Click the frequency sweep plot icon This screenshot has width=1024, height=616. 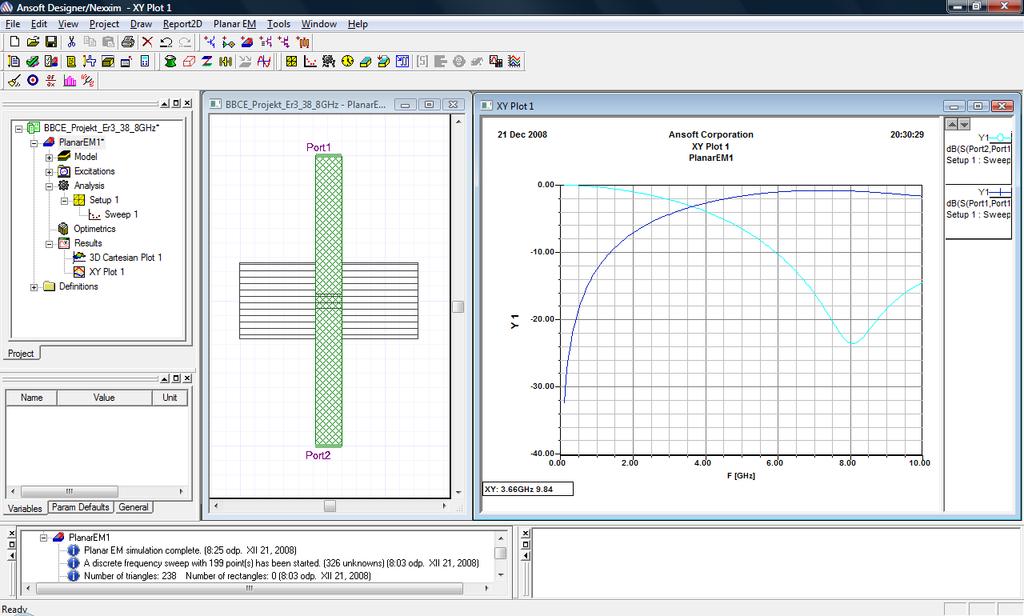[310, 61]
